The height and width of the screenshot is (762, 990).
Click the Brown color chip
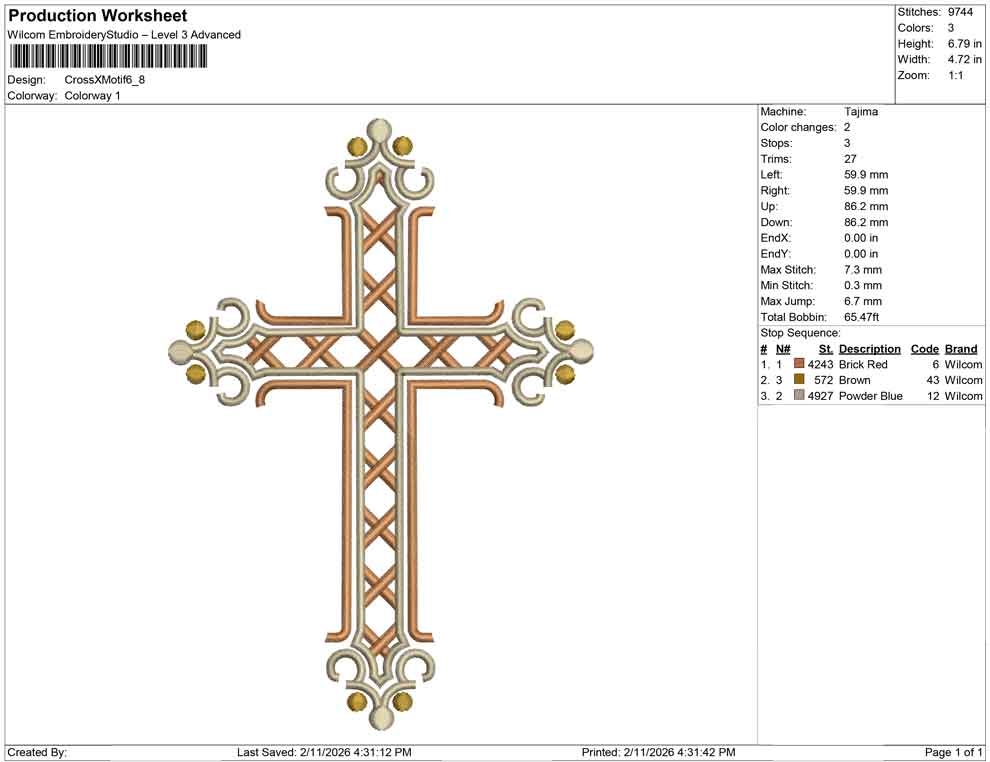pos(799,380)
